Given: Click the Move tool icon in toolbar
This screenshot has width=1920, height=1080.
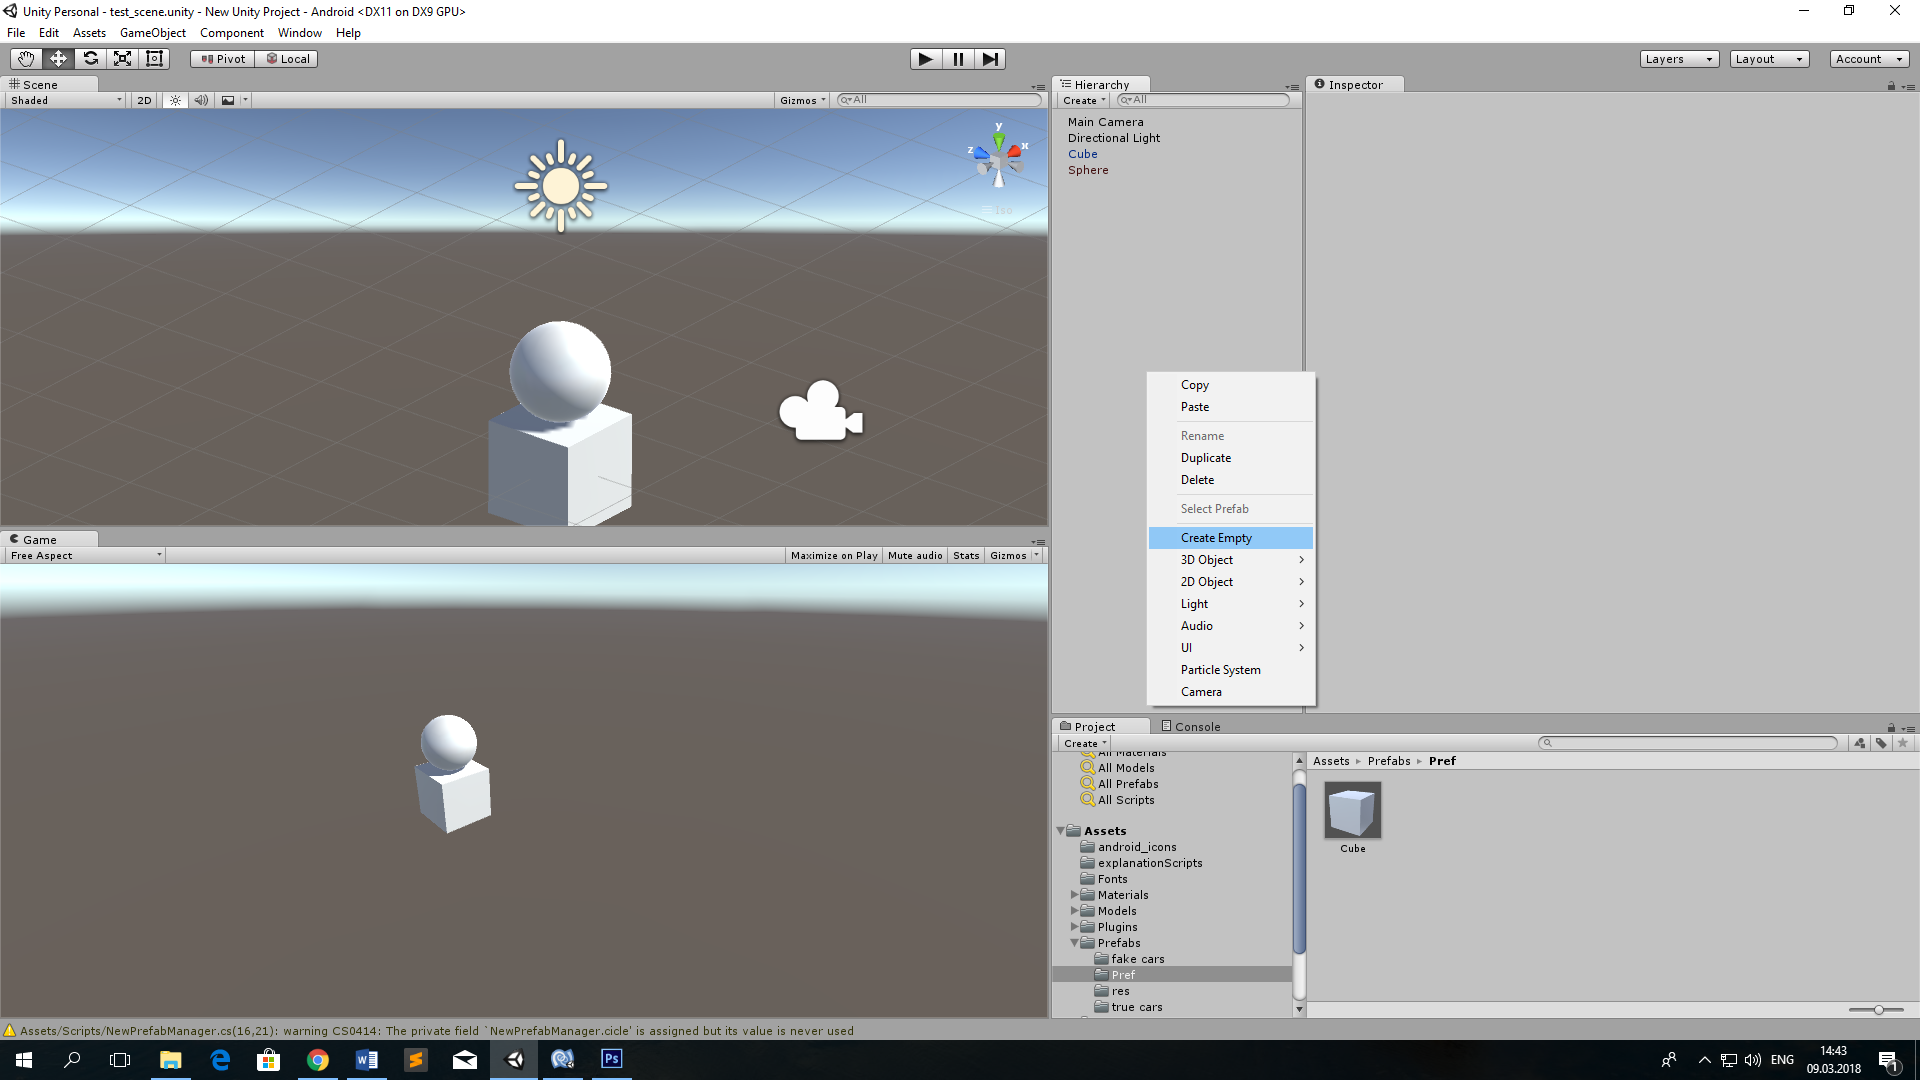Looking at the screenshot, I should [58, 58].
